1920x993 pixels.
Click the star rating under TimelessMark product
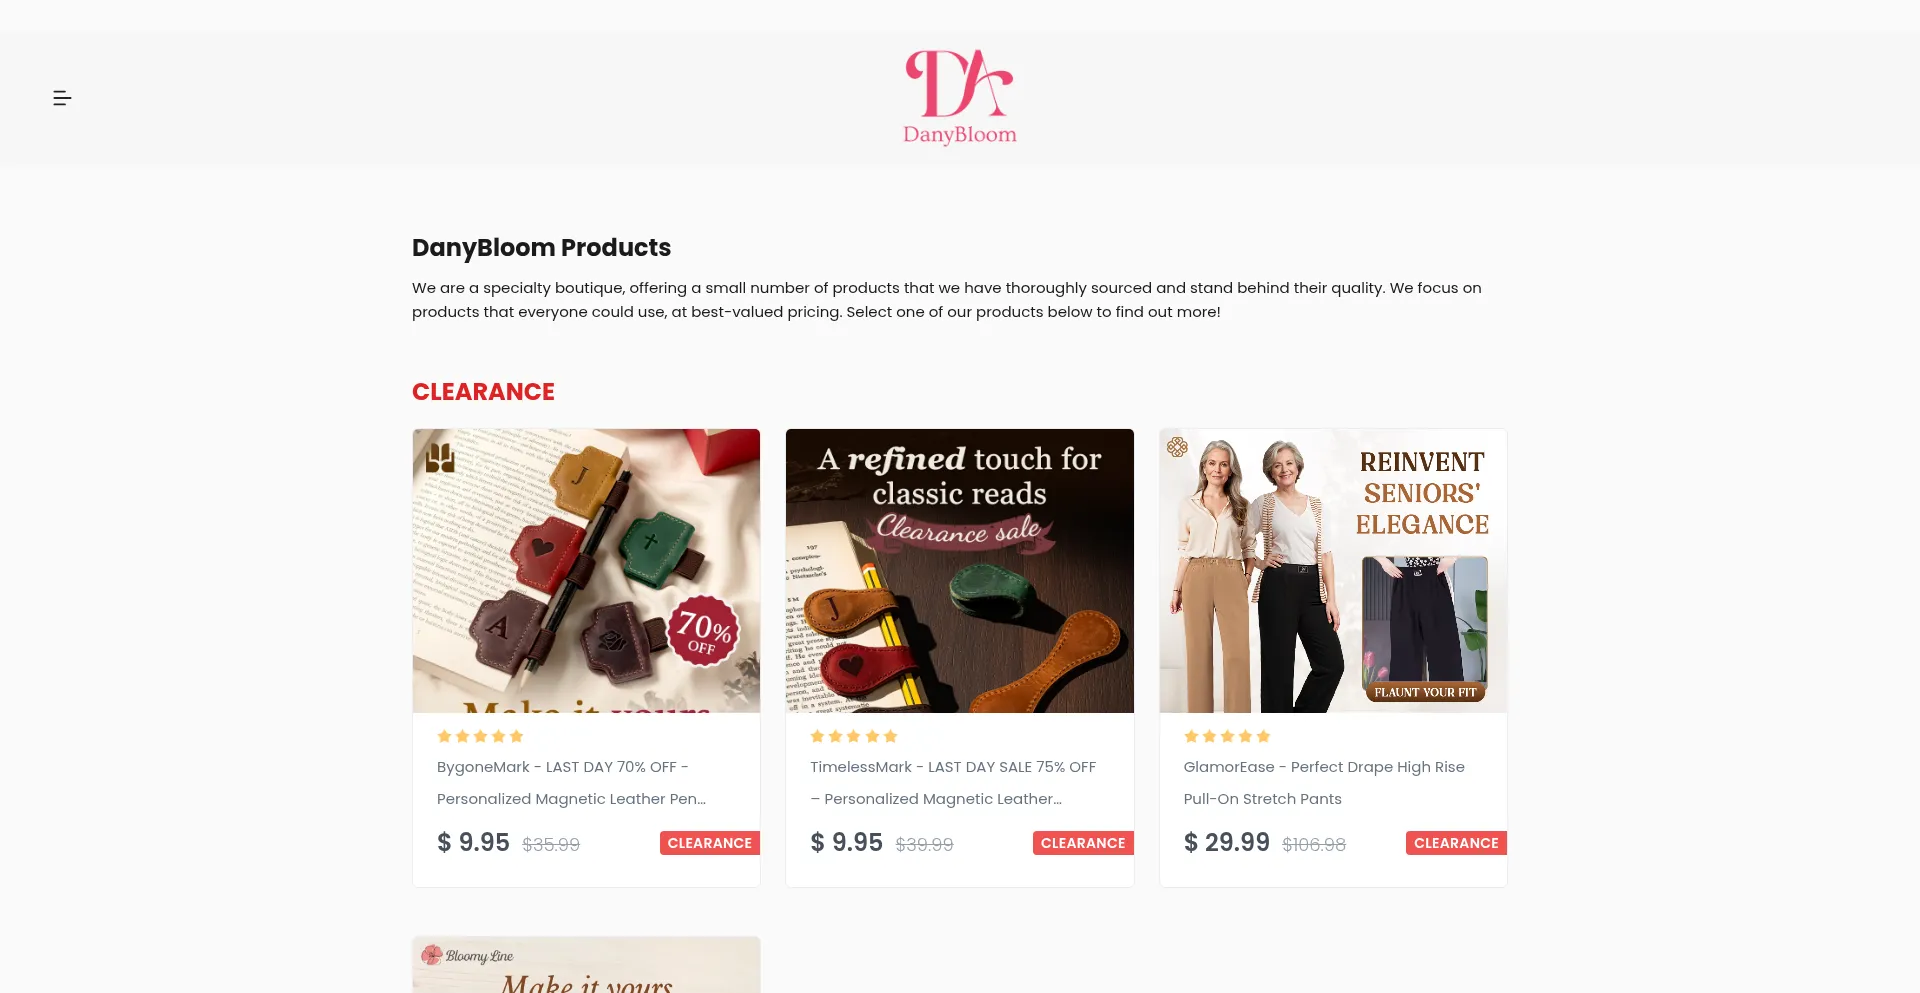click(853, 736)
